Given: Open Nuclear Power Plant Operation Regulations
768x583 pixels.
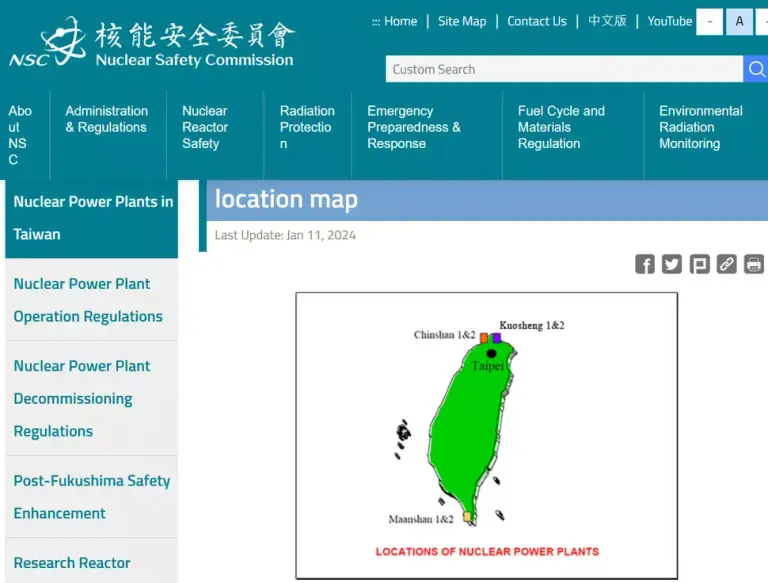Looking at the screenshot, I should click(x=92, y=300).
